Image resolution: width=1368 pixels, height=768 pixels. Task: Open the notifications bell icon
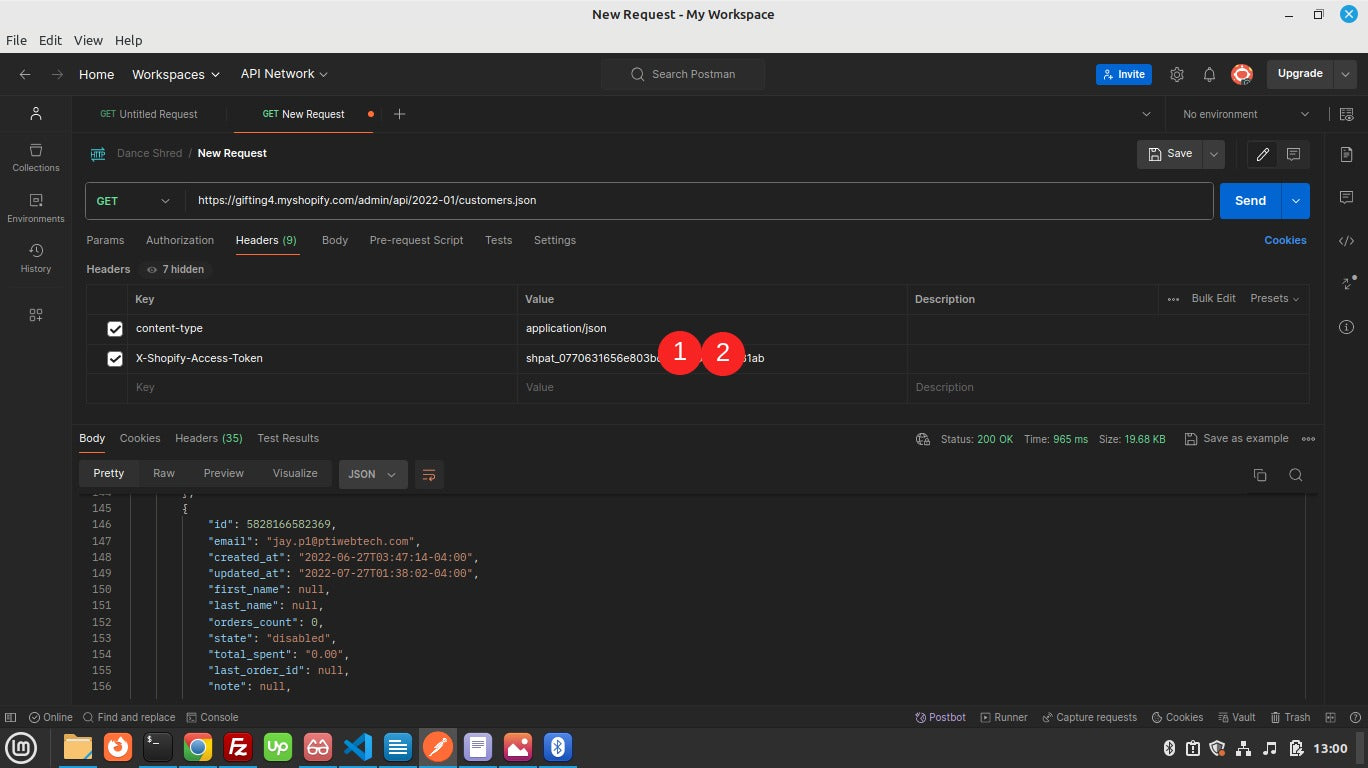coord(1209,74)
